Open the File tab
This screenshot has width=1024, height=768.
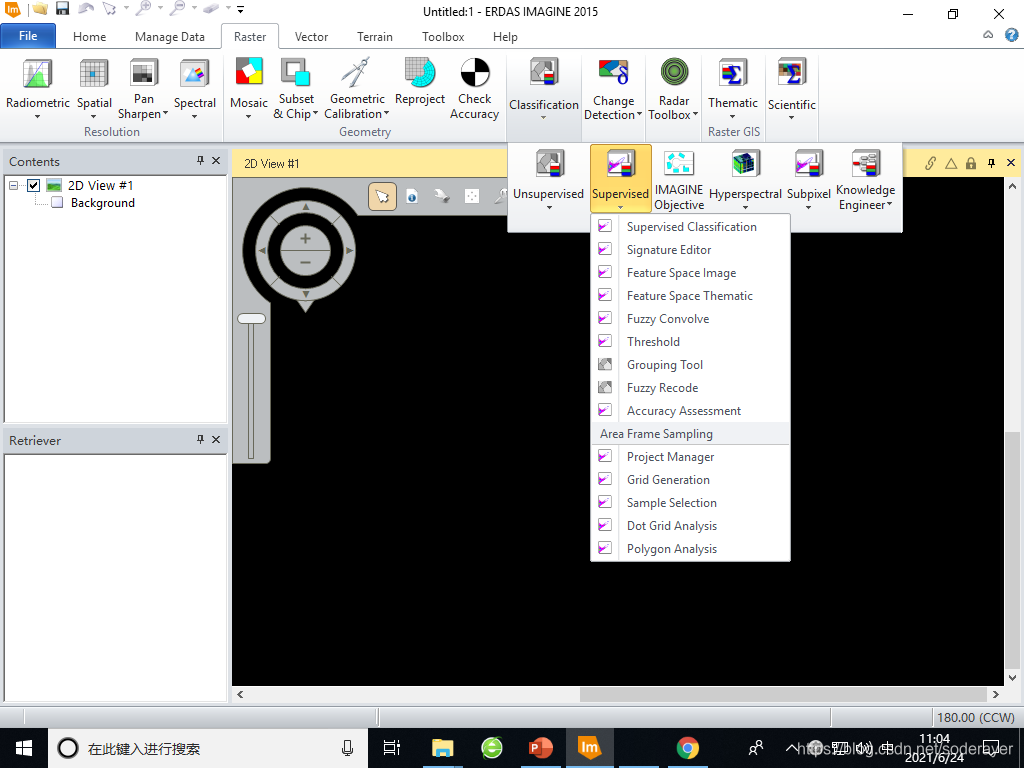tap(28, 36)
